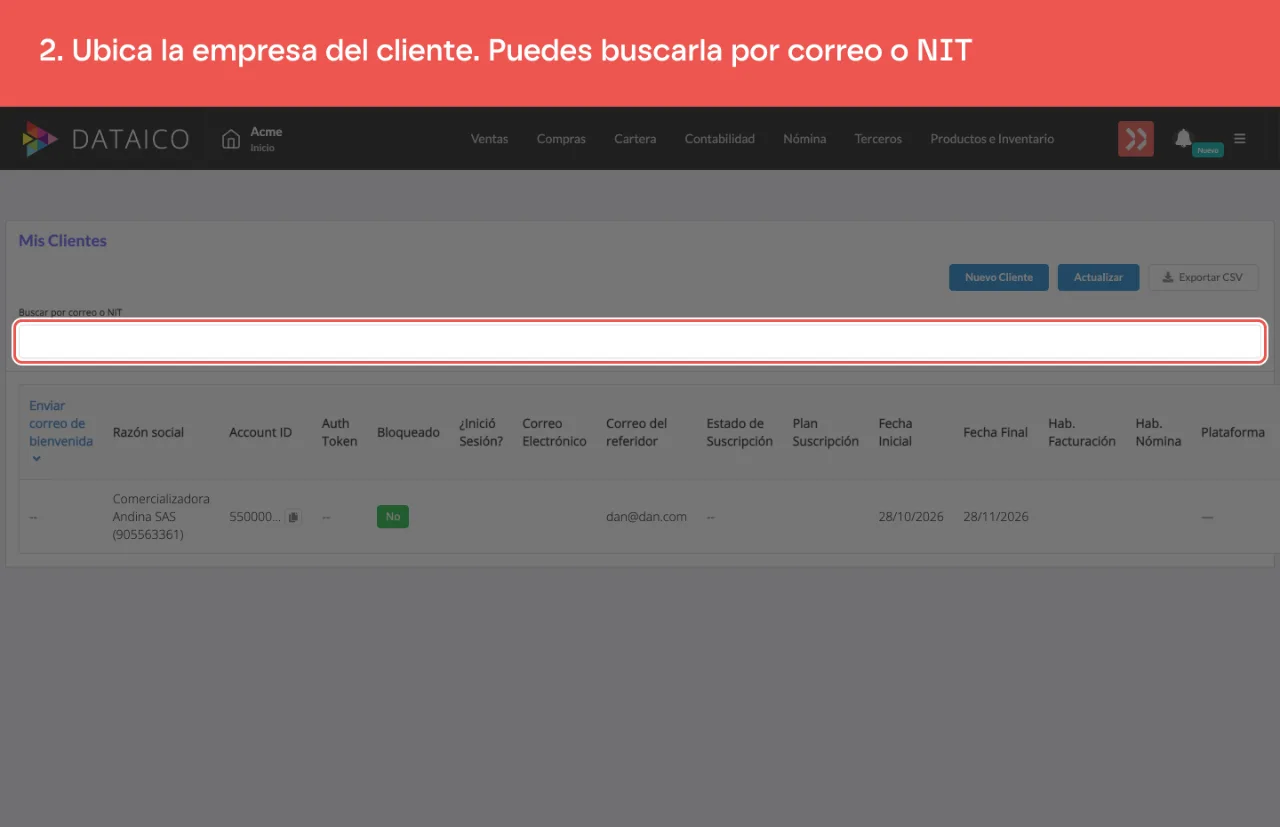Image resolution: width=1280 pixels, height=827 pixels.
Task: Open the red double-arrow shortcut icon
Action: (x=1136, y=139)
